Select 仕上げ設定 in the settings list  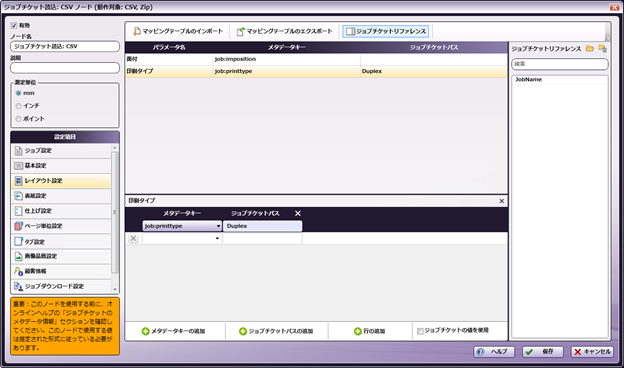[61, 211]
